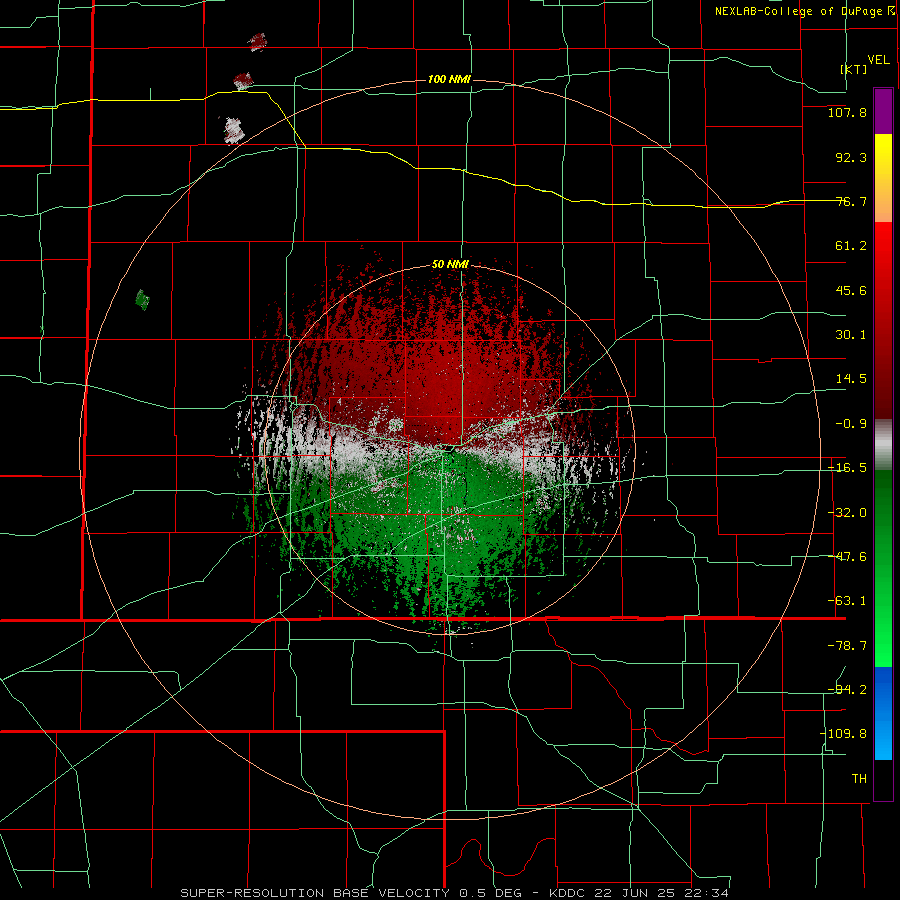Pick the gray segment of velocity color bar
The height and width of the screenshot is (900, 900).
pos(883,444)
